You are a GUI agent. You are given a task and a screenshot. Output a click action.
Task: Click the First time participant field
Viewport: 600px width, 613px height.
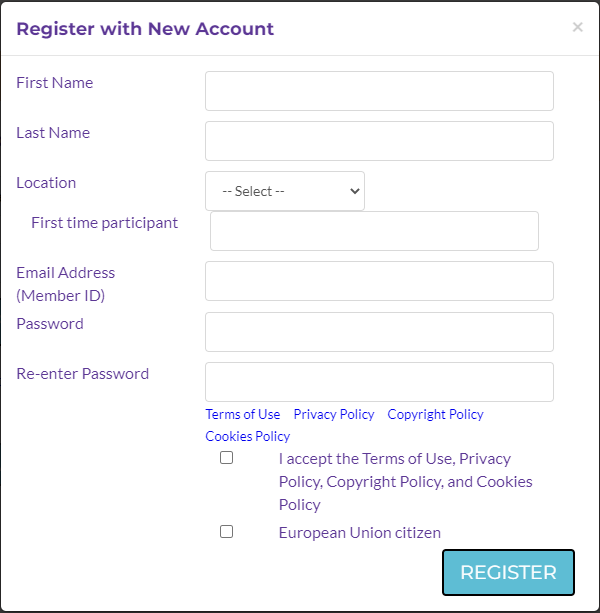[374, 231]
